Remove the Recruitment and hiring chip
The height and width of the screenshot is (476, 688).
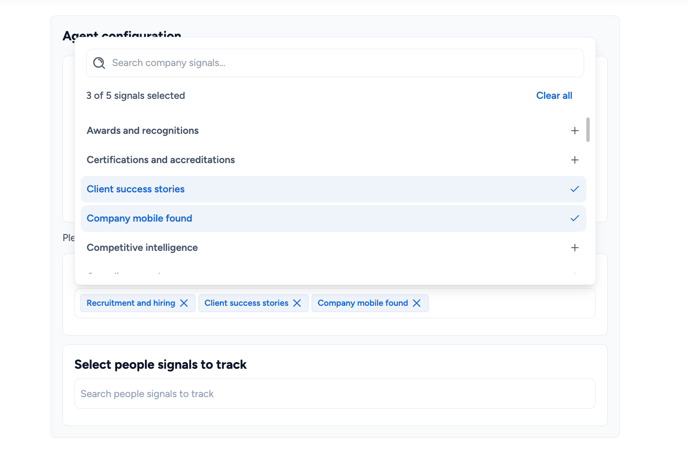[x=184, y=303]
